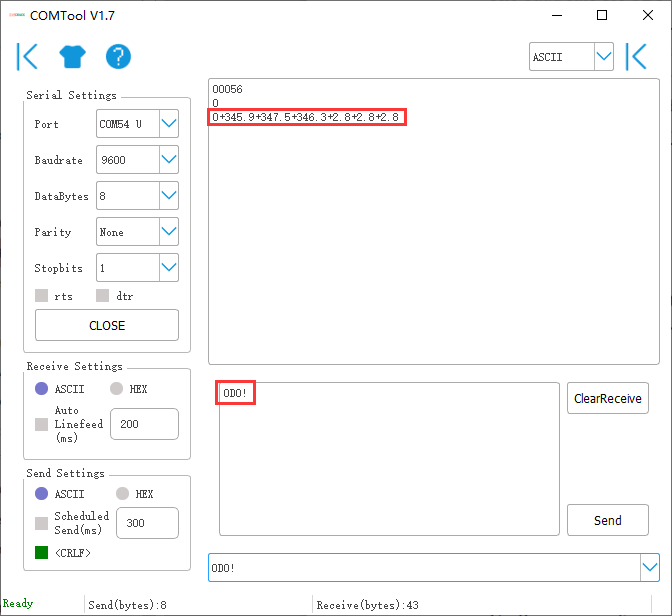Click the received line 00056
Screen dimensions: 672x616
(227, 89)
